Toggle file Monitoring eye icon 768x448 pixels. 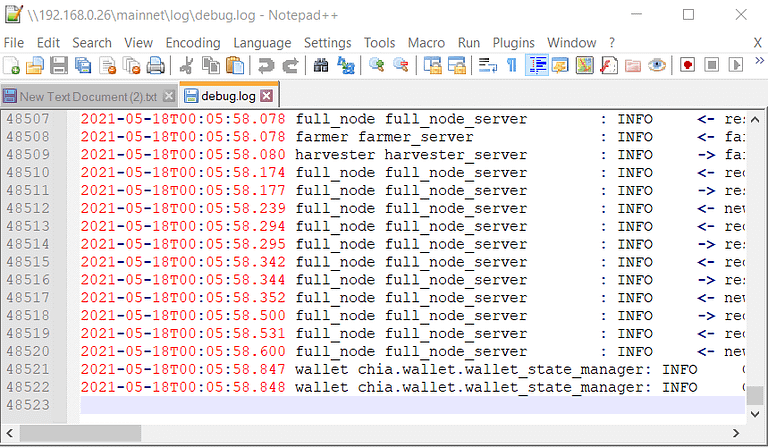(657, 65)
